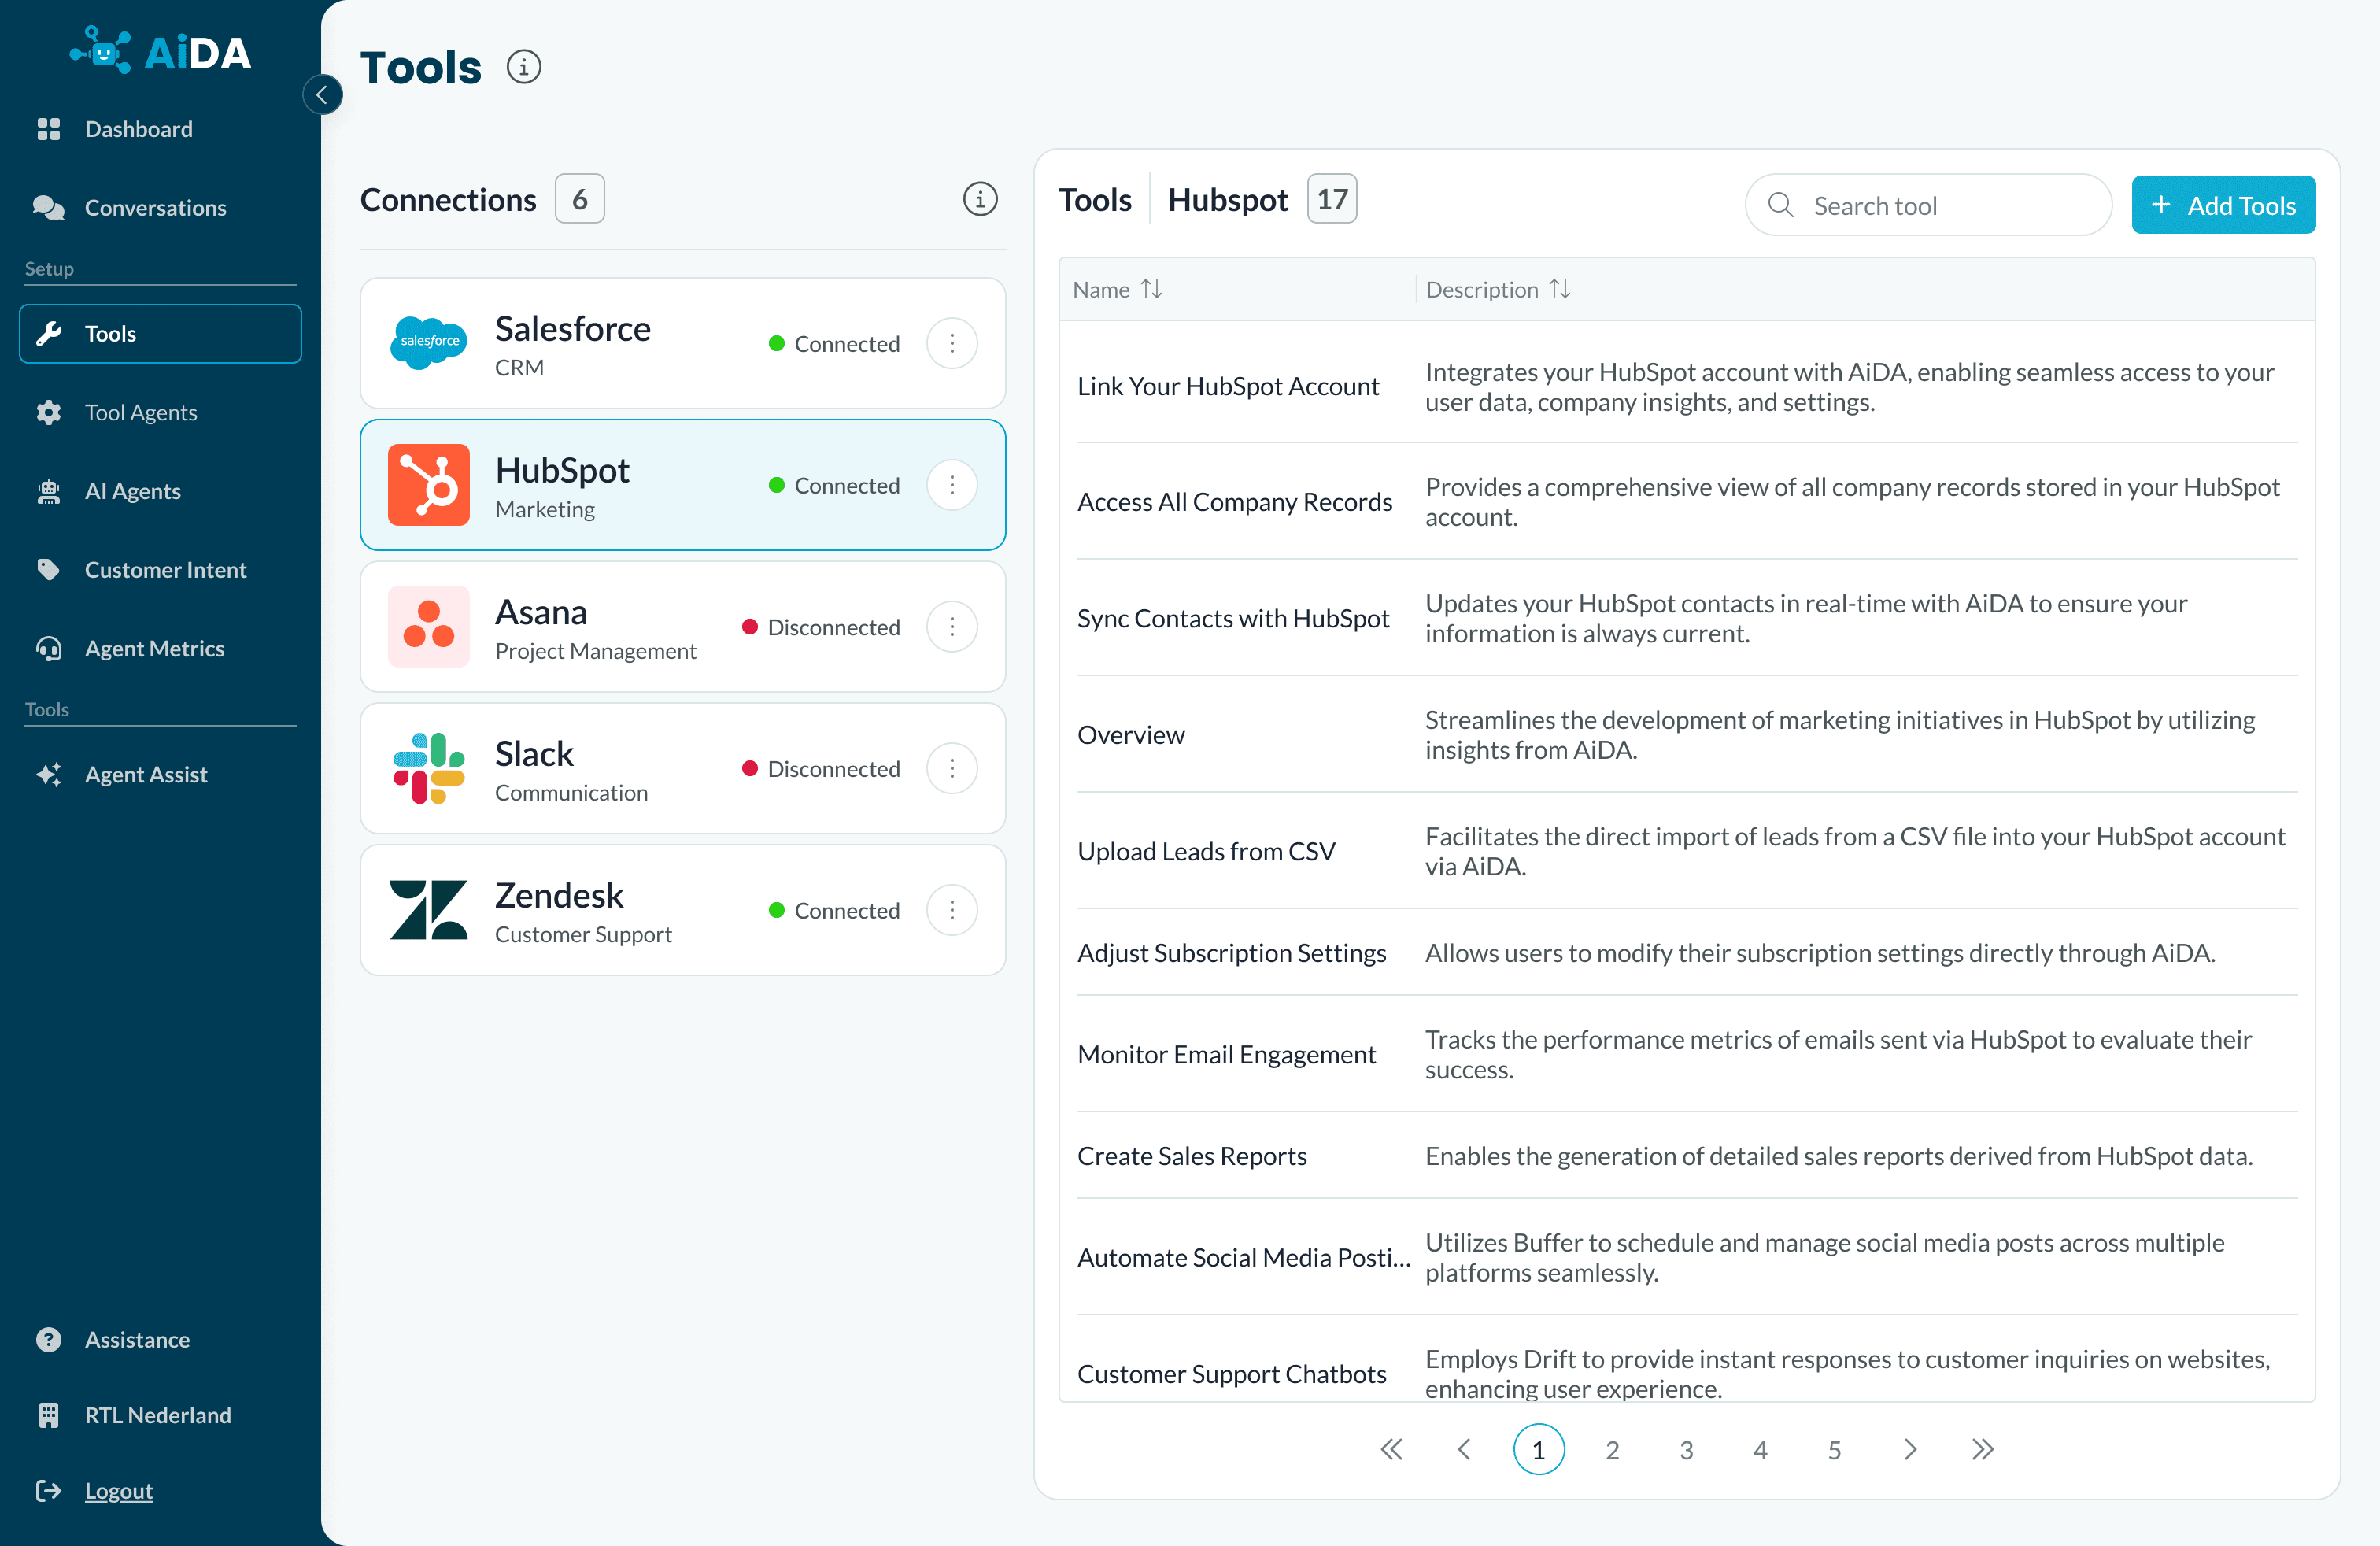Collapse the sidebar with the chevron button
The width and height of the screenshot is (2380, 1546).
coord(322,95)
